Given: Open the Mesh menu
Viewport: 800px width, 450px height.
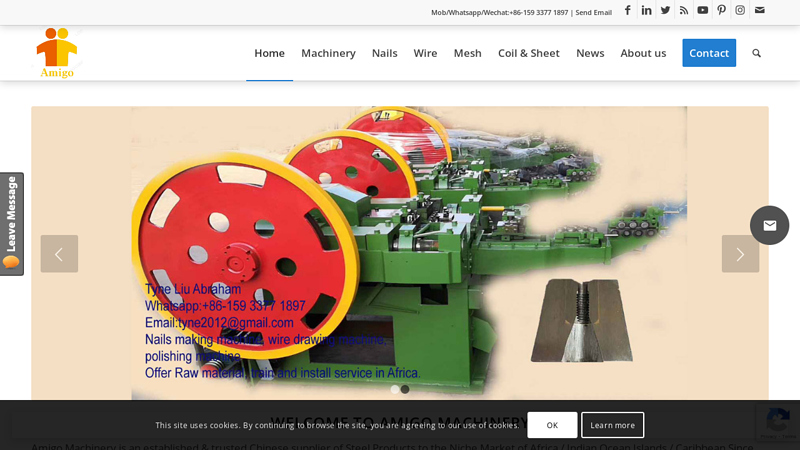Looking at the screenshot, I should coord(467,53).
